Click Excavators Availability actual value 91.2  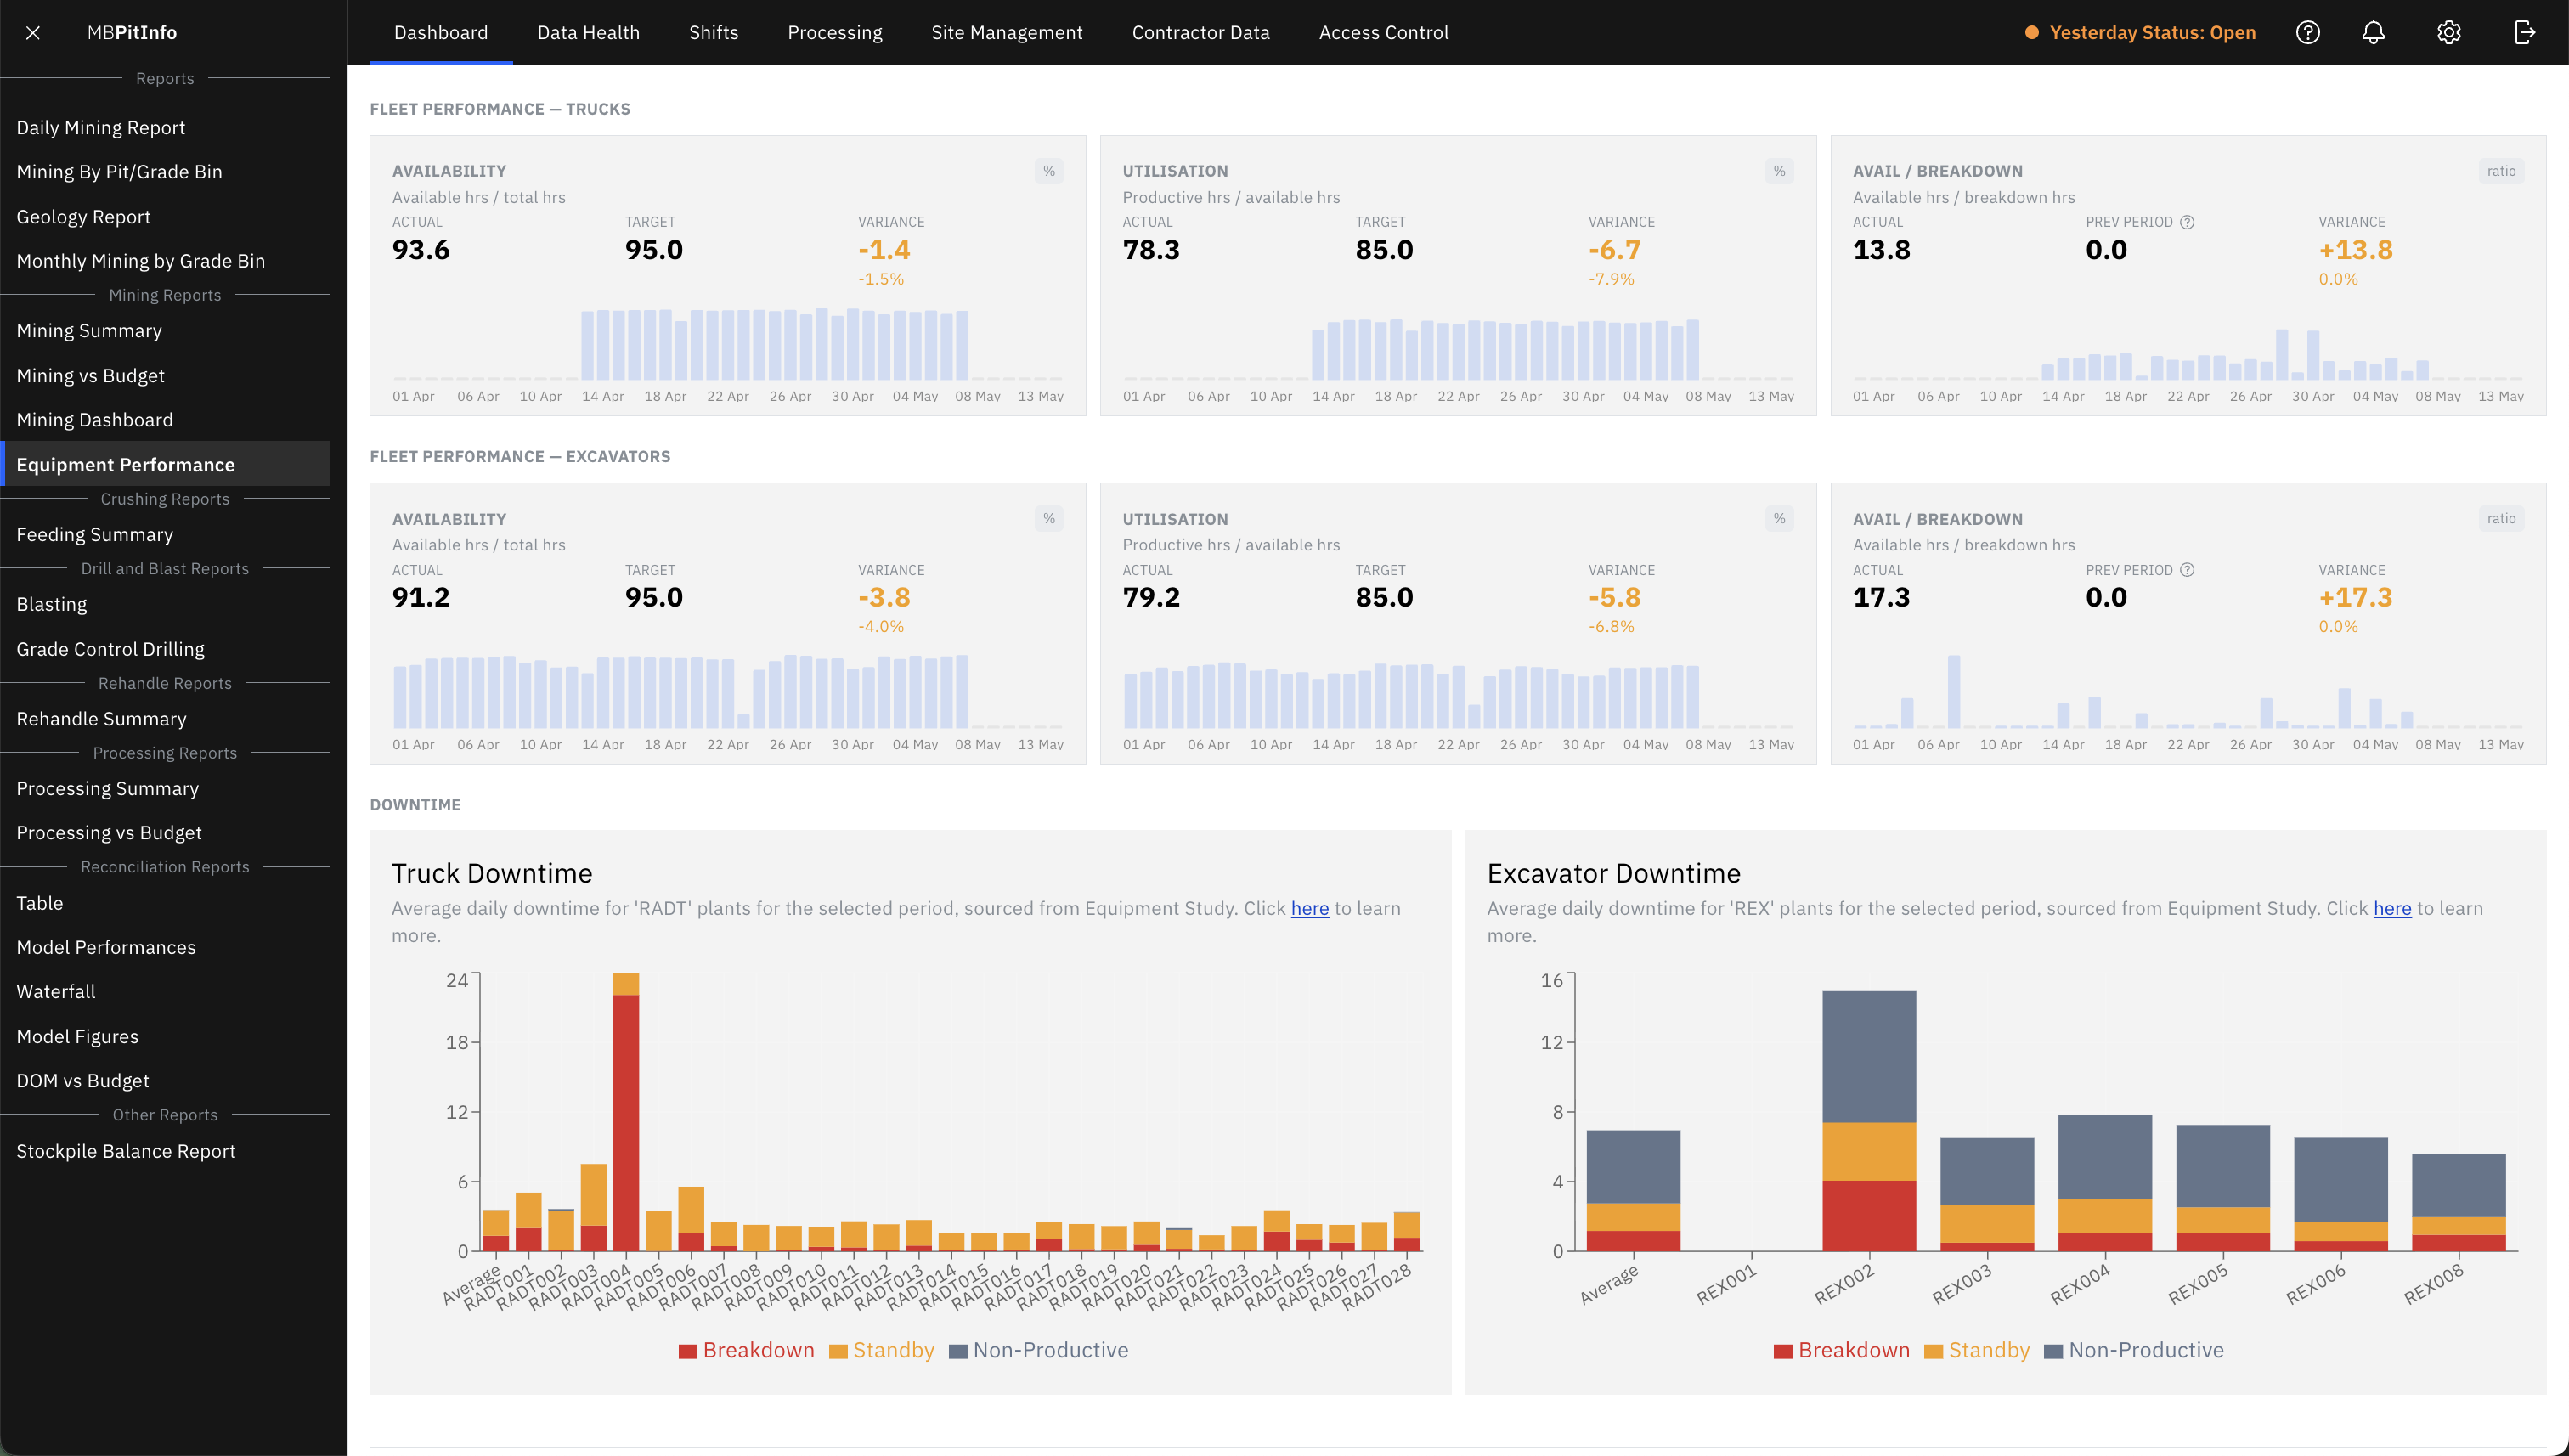click(x=421, y=597)
